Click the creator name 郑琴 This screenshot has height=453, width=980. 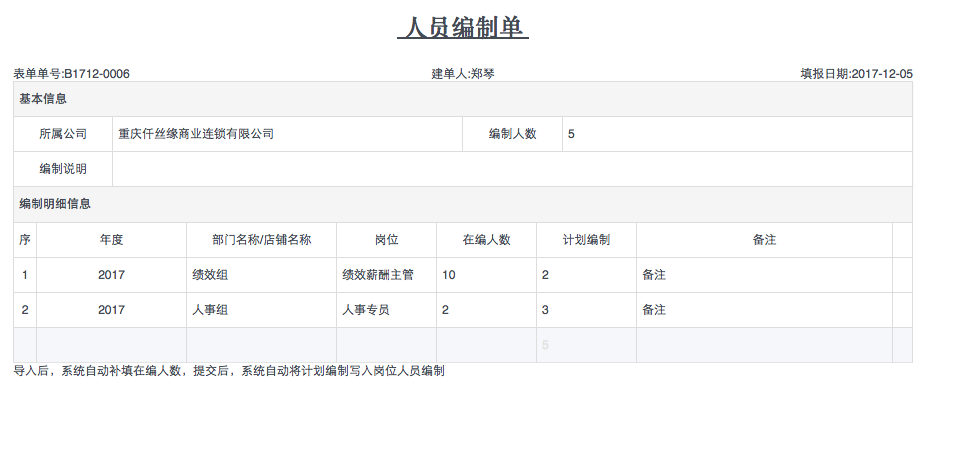point(483,74)
